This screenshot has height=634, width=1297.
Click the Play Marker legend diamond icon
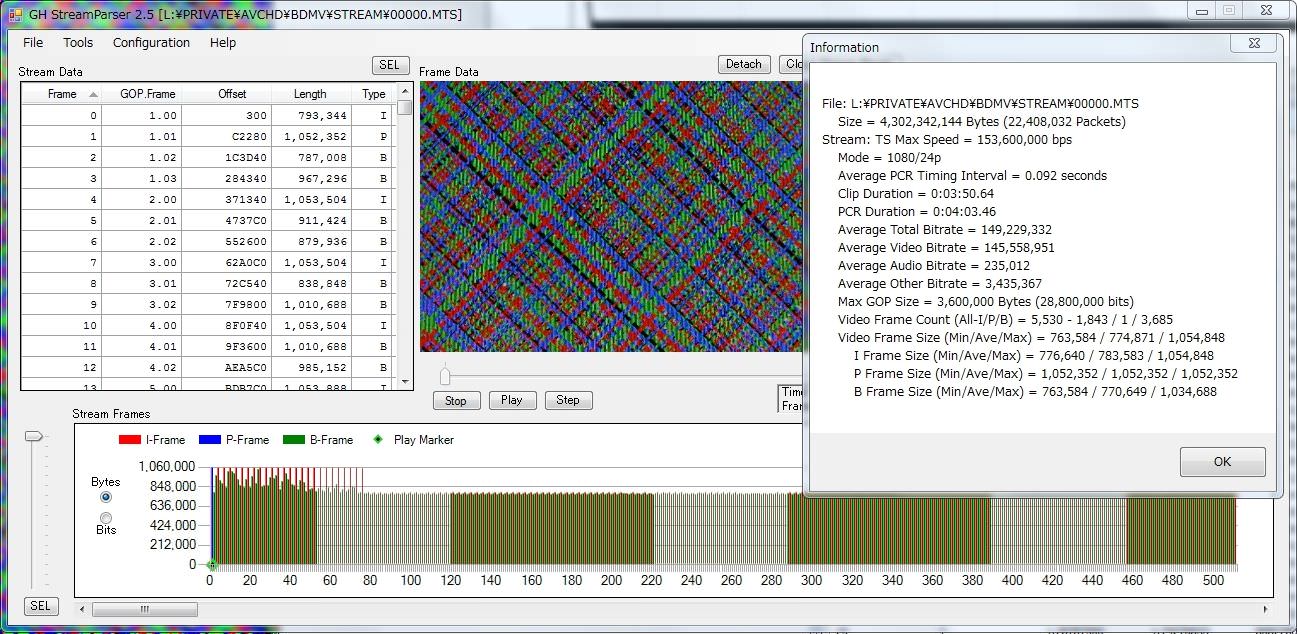(x=378, y=440)
